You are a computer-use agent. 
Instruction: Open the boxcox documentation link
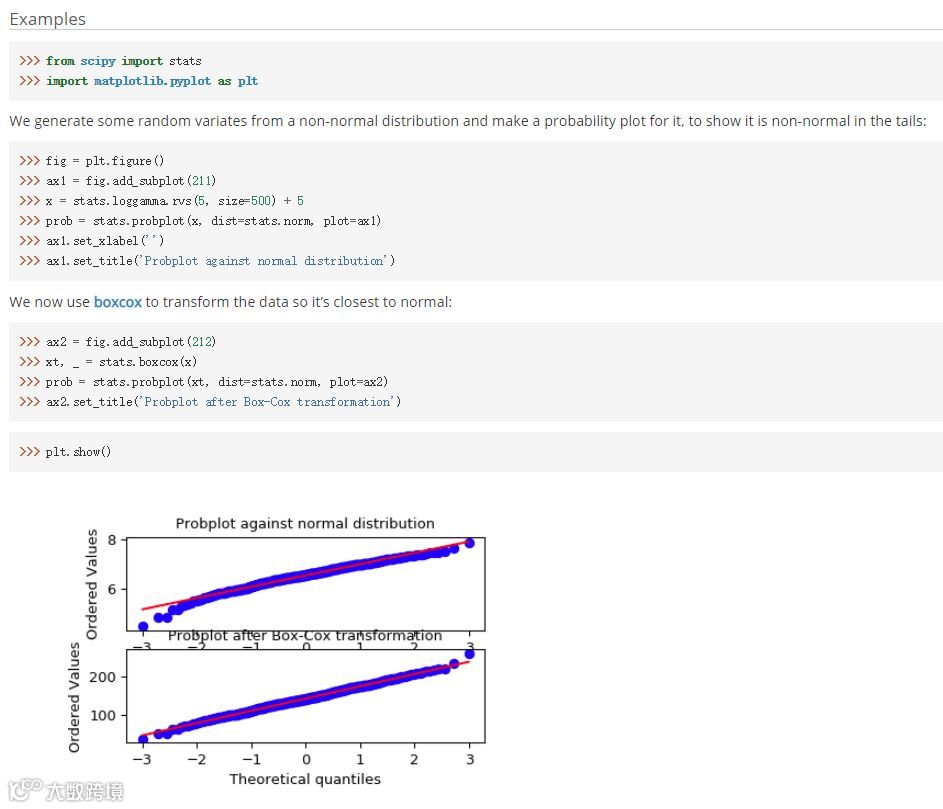coord(118,302)
